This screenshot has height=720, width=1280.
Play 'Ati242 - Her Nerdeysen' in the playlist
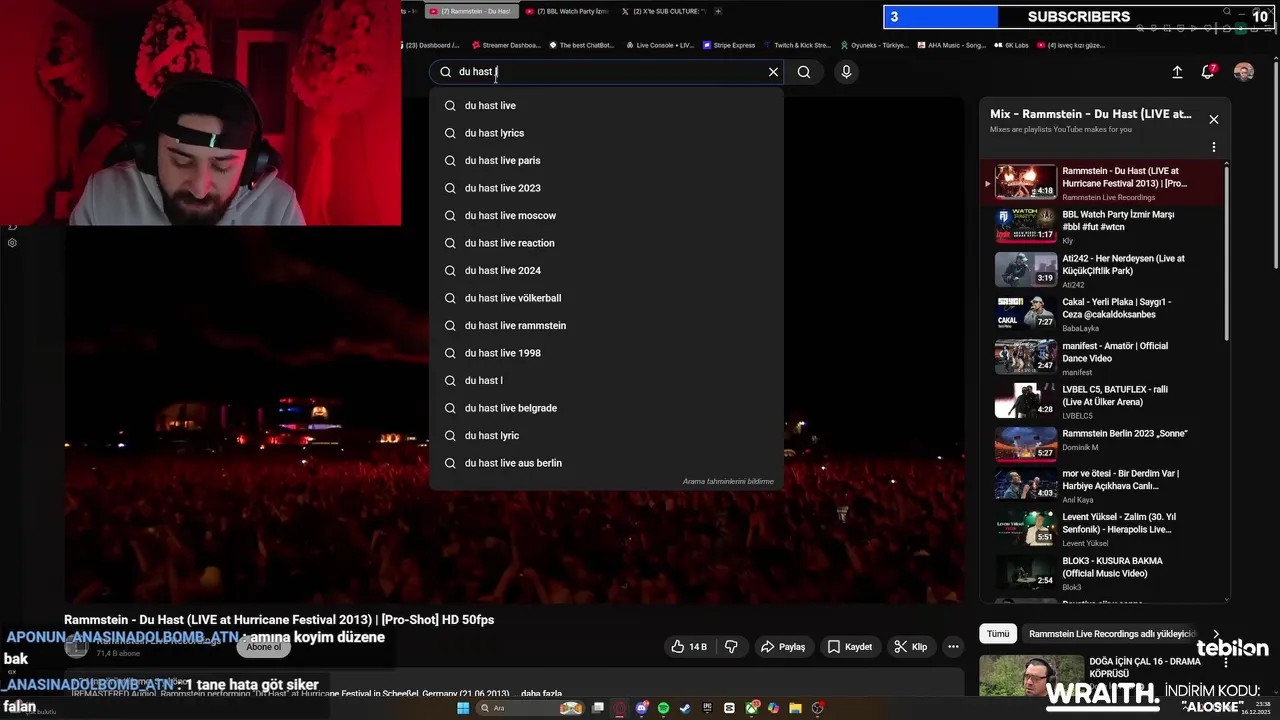[x=1102, y=270]
